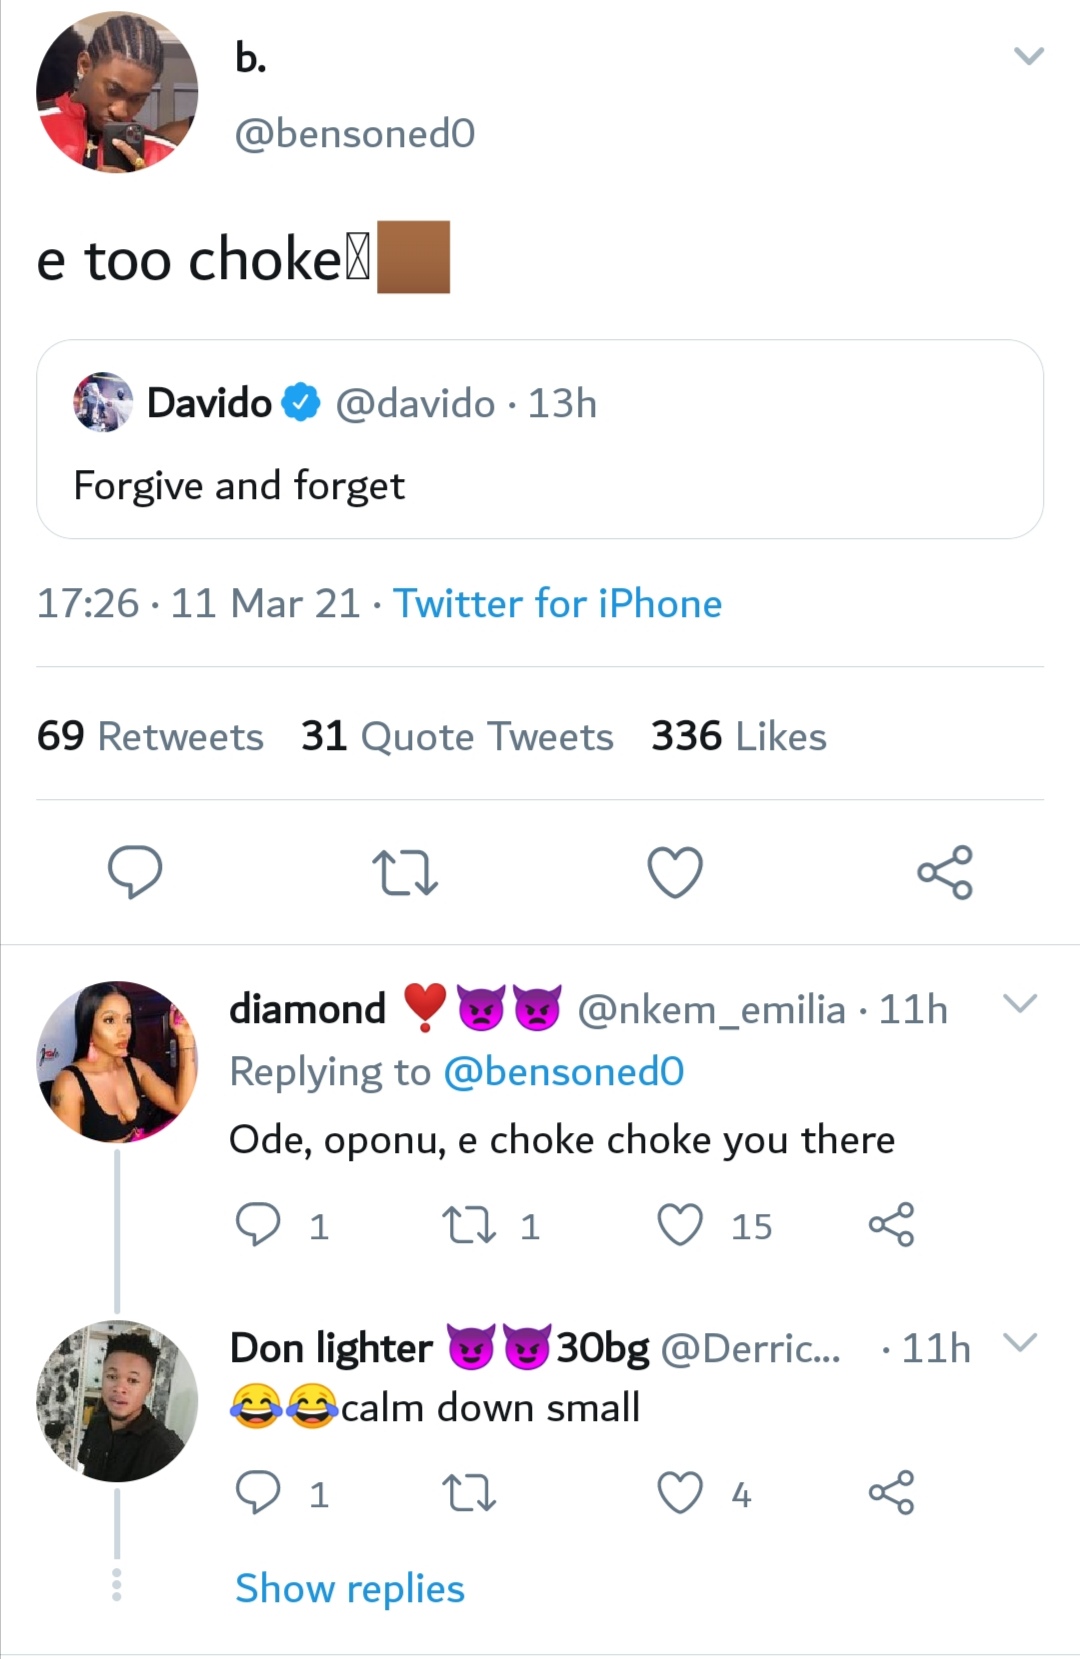
Task: Like Don lighter's reply with 4 likes
Action: click(681, 1493)
